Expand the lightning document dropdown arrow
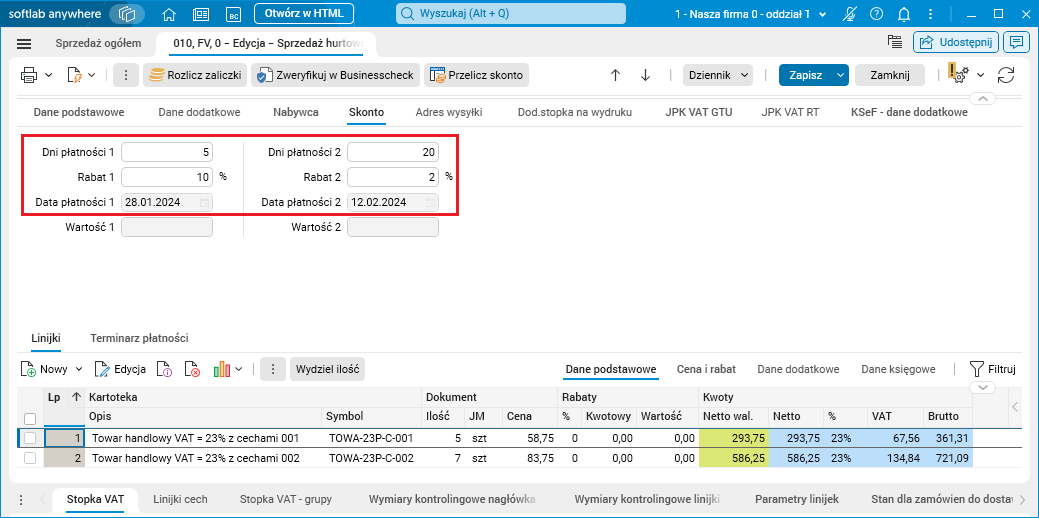 [x=92, y=76]
